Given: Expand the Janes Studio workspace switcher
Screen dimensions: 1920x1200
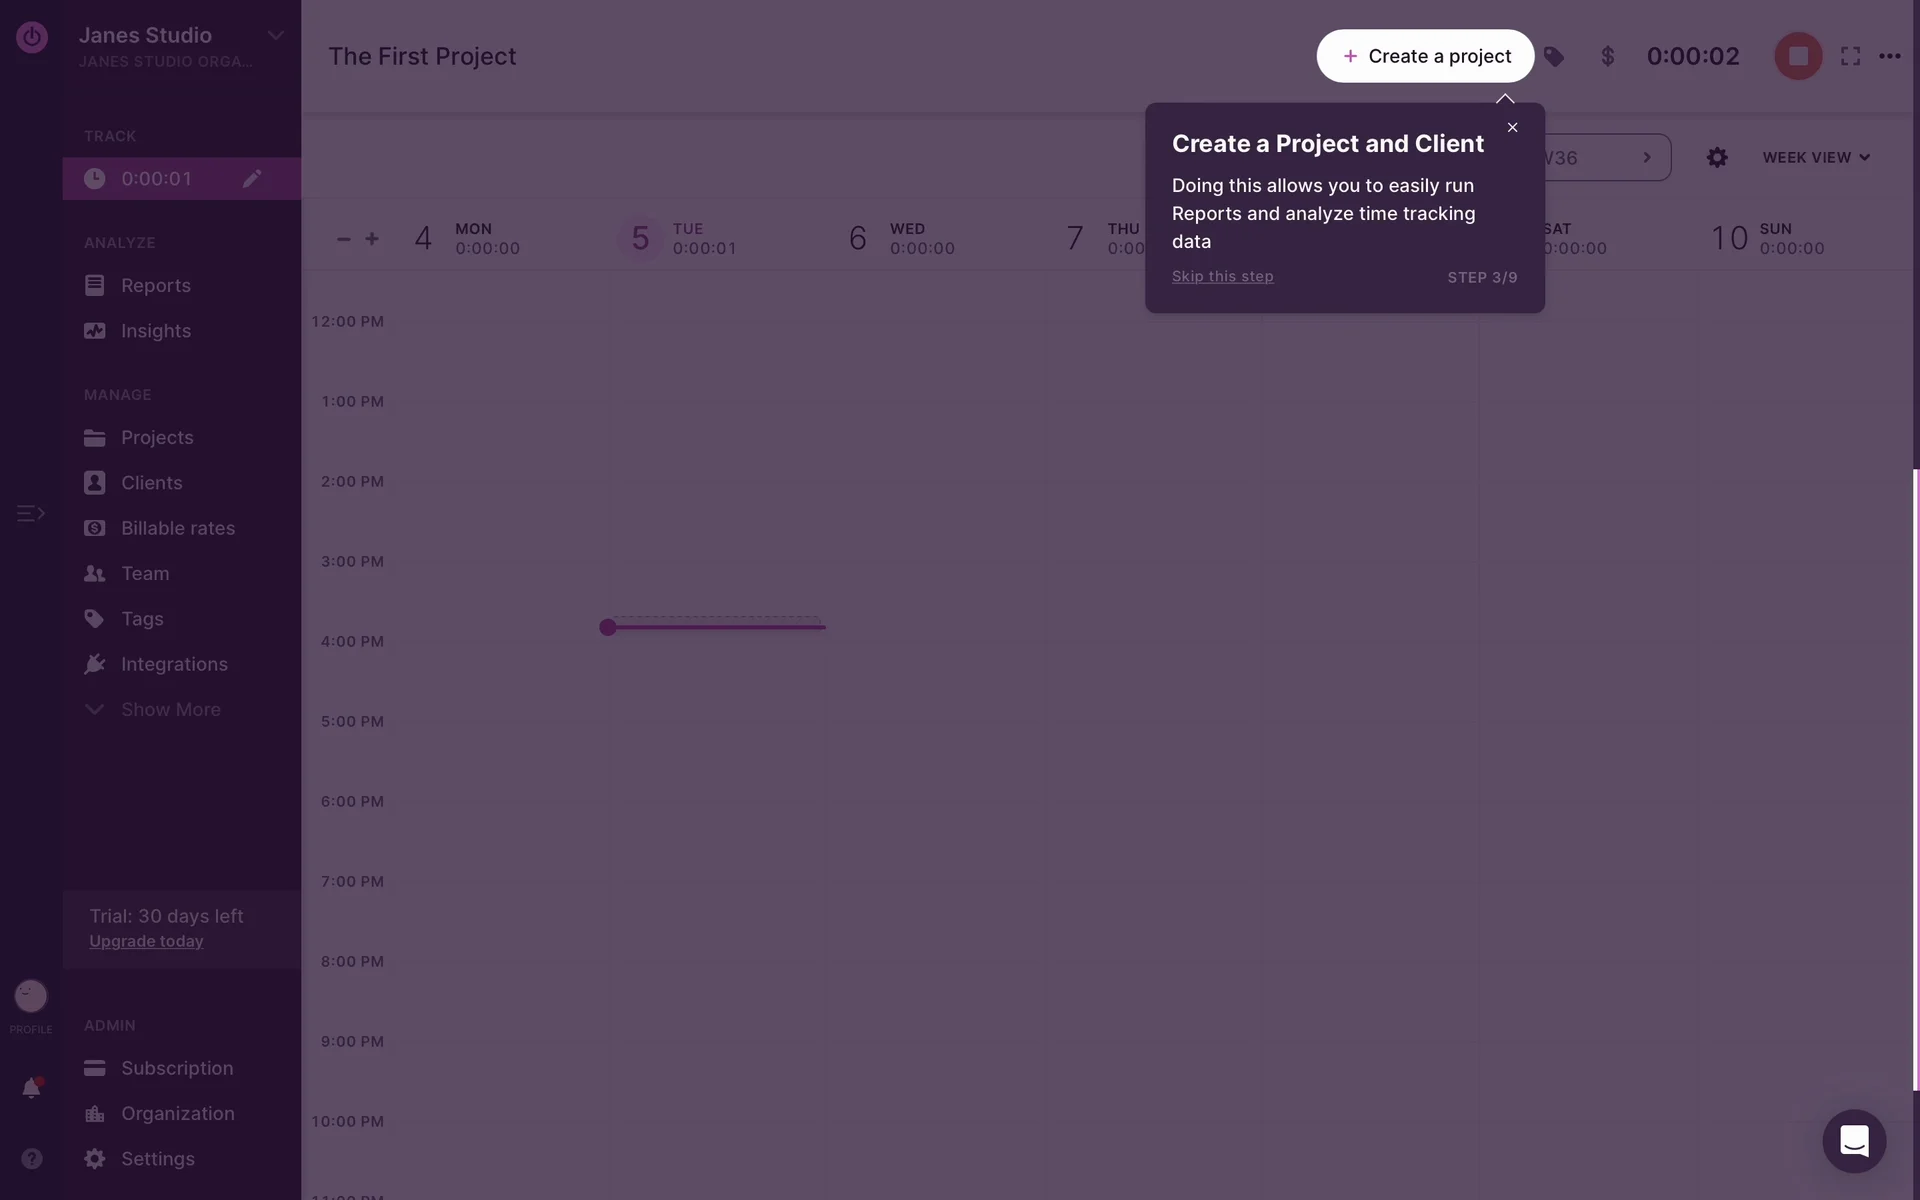Looking at the screenshot, I should [x=275, y=35].
